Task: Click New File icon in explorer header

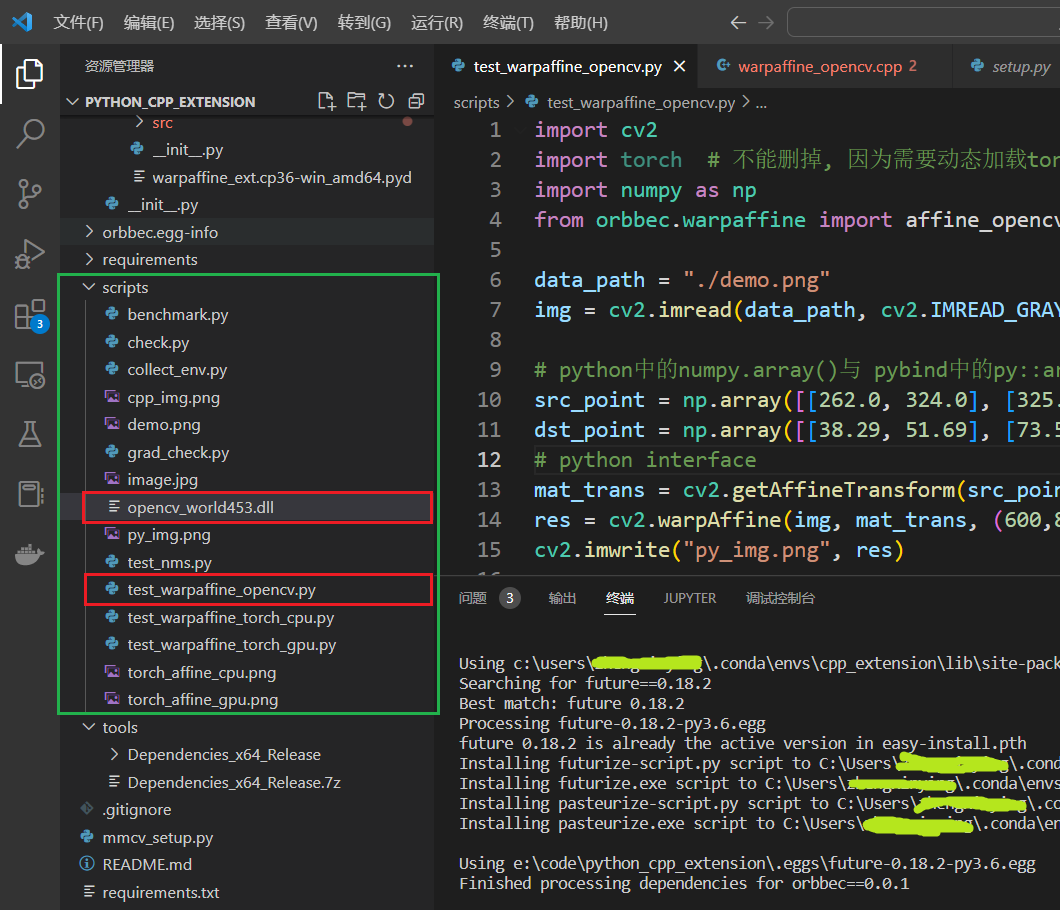Action: pyautogui.click(x=326, y=101)
